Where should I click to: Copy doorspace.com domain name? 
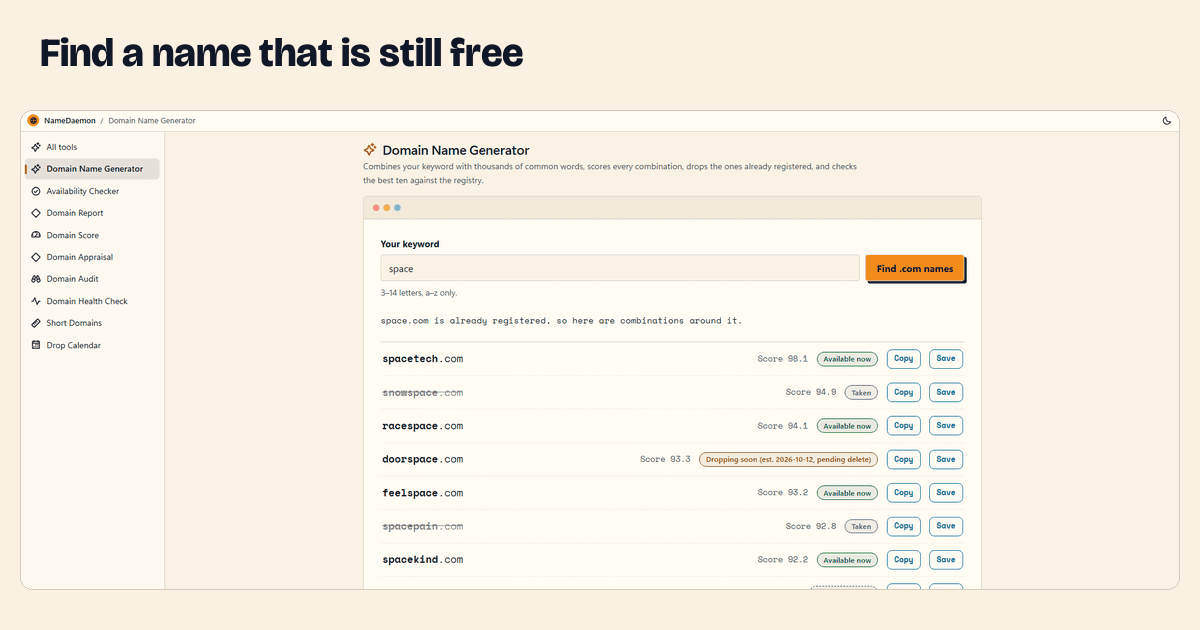click(904, 459)
